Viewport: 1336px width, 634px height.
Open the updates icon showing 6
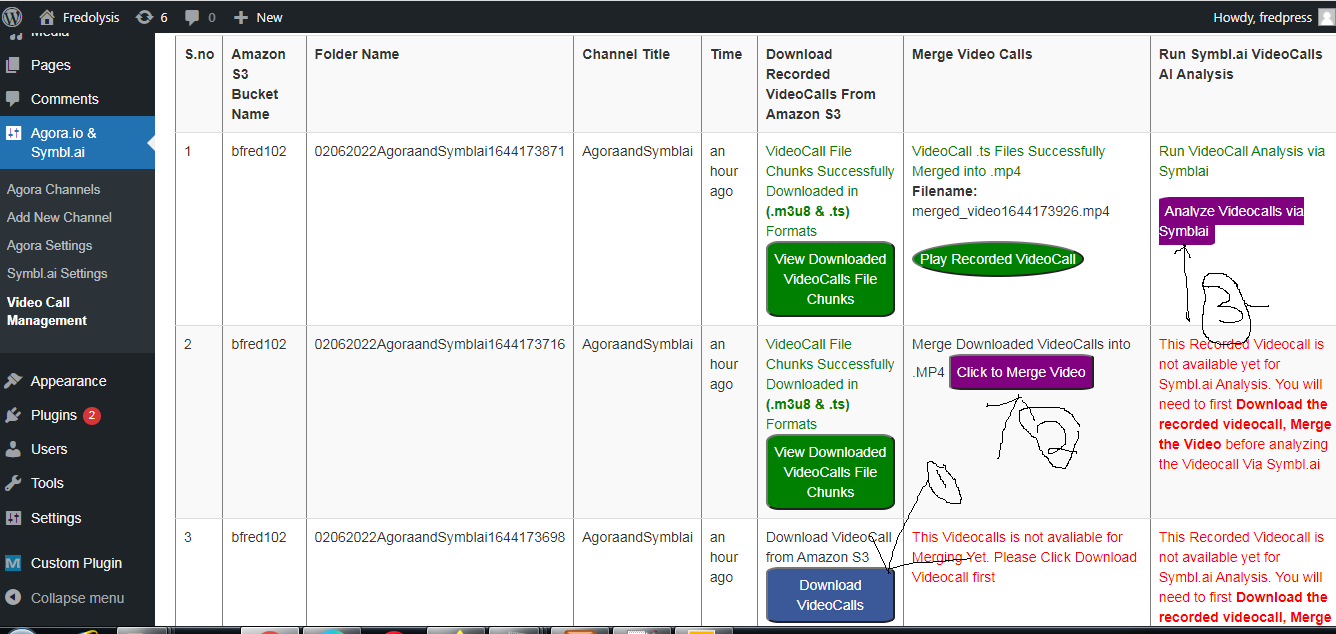coord(151,17)
